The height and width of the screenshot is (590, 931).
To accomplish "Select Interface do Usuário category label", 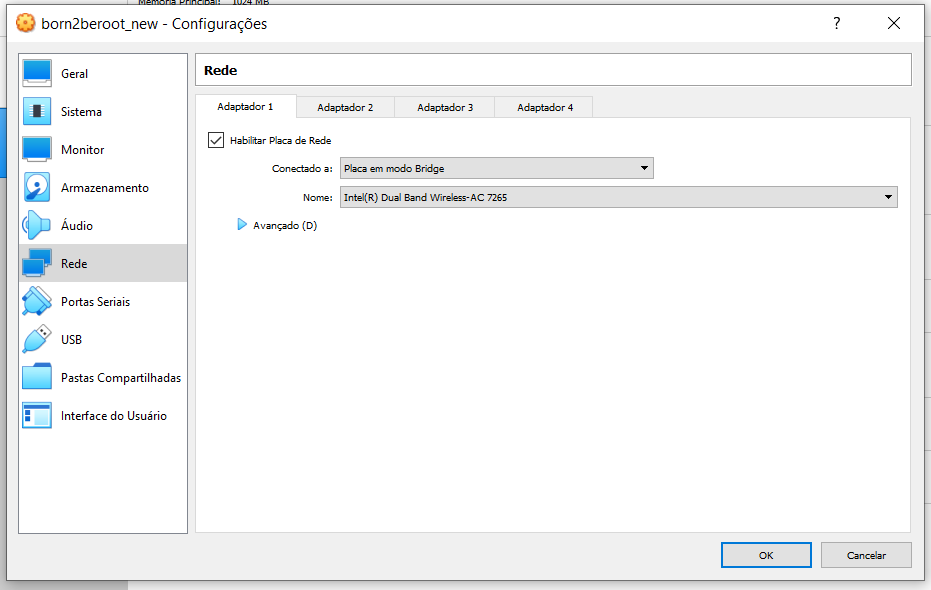I will coord(113,415).
